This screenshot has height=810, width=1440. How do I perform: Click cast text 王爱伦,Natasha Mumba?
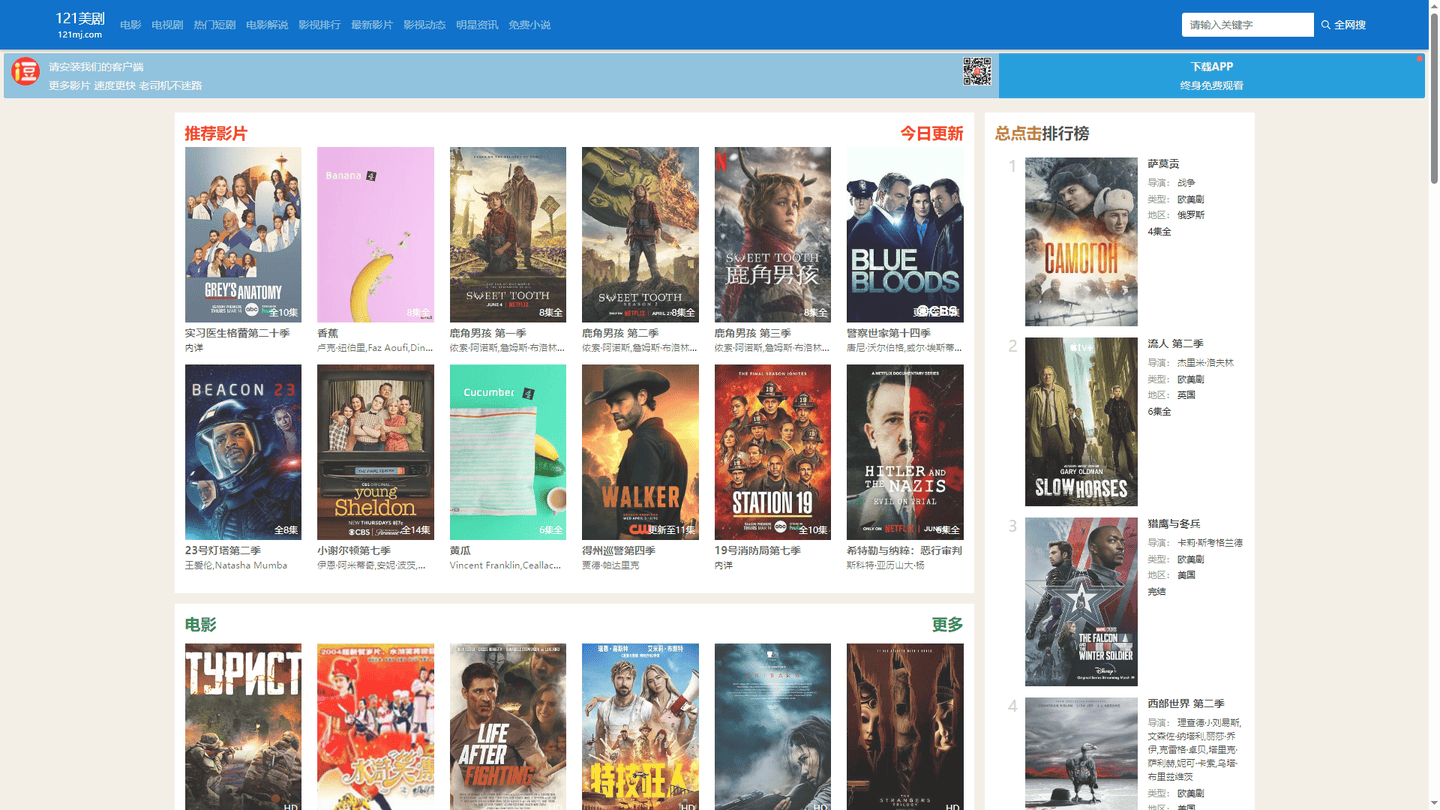pyautogui.click(x=236, y=566)
